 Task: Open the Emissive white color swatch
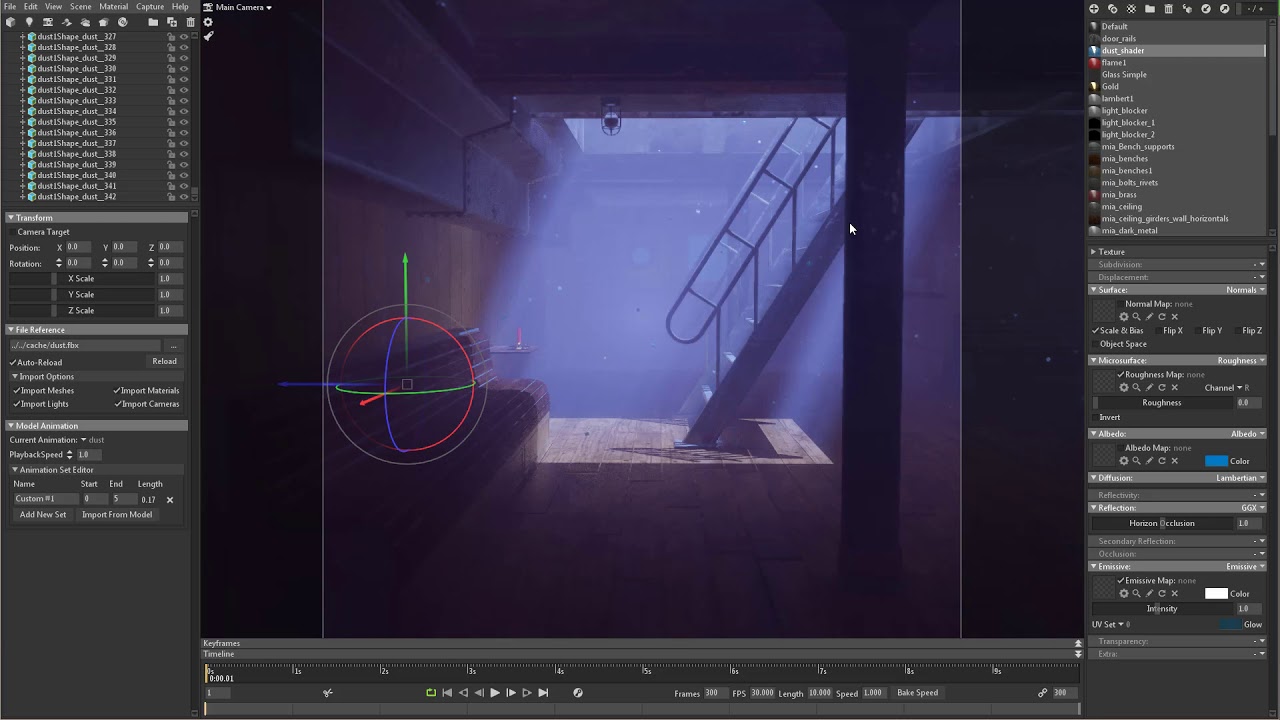pyautogui.click(x=1216, y=593)
